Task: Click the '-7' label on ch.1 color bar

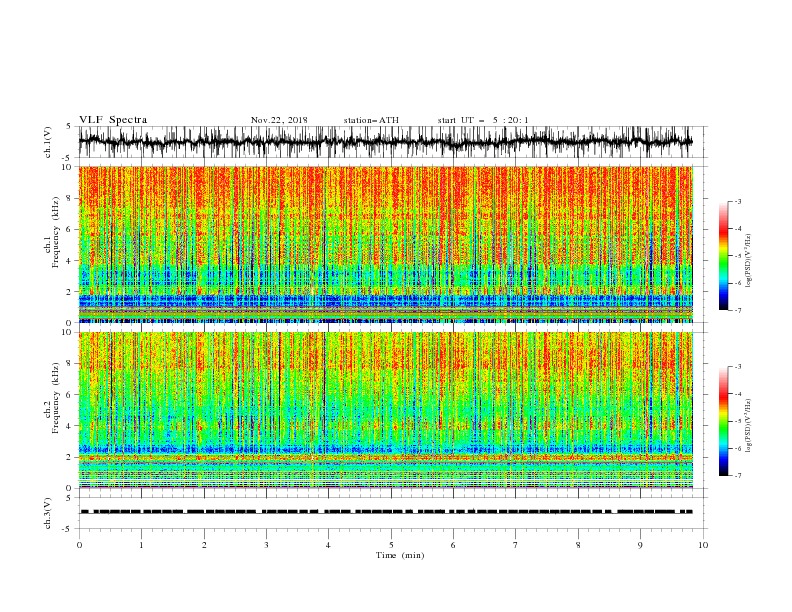Action: (x=737, y=310)
